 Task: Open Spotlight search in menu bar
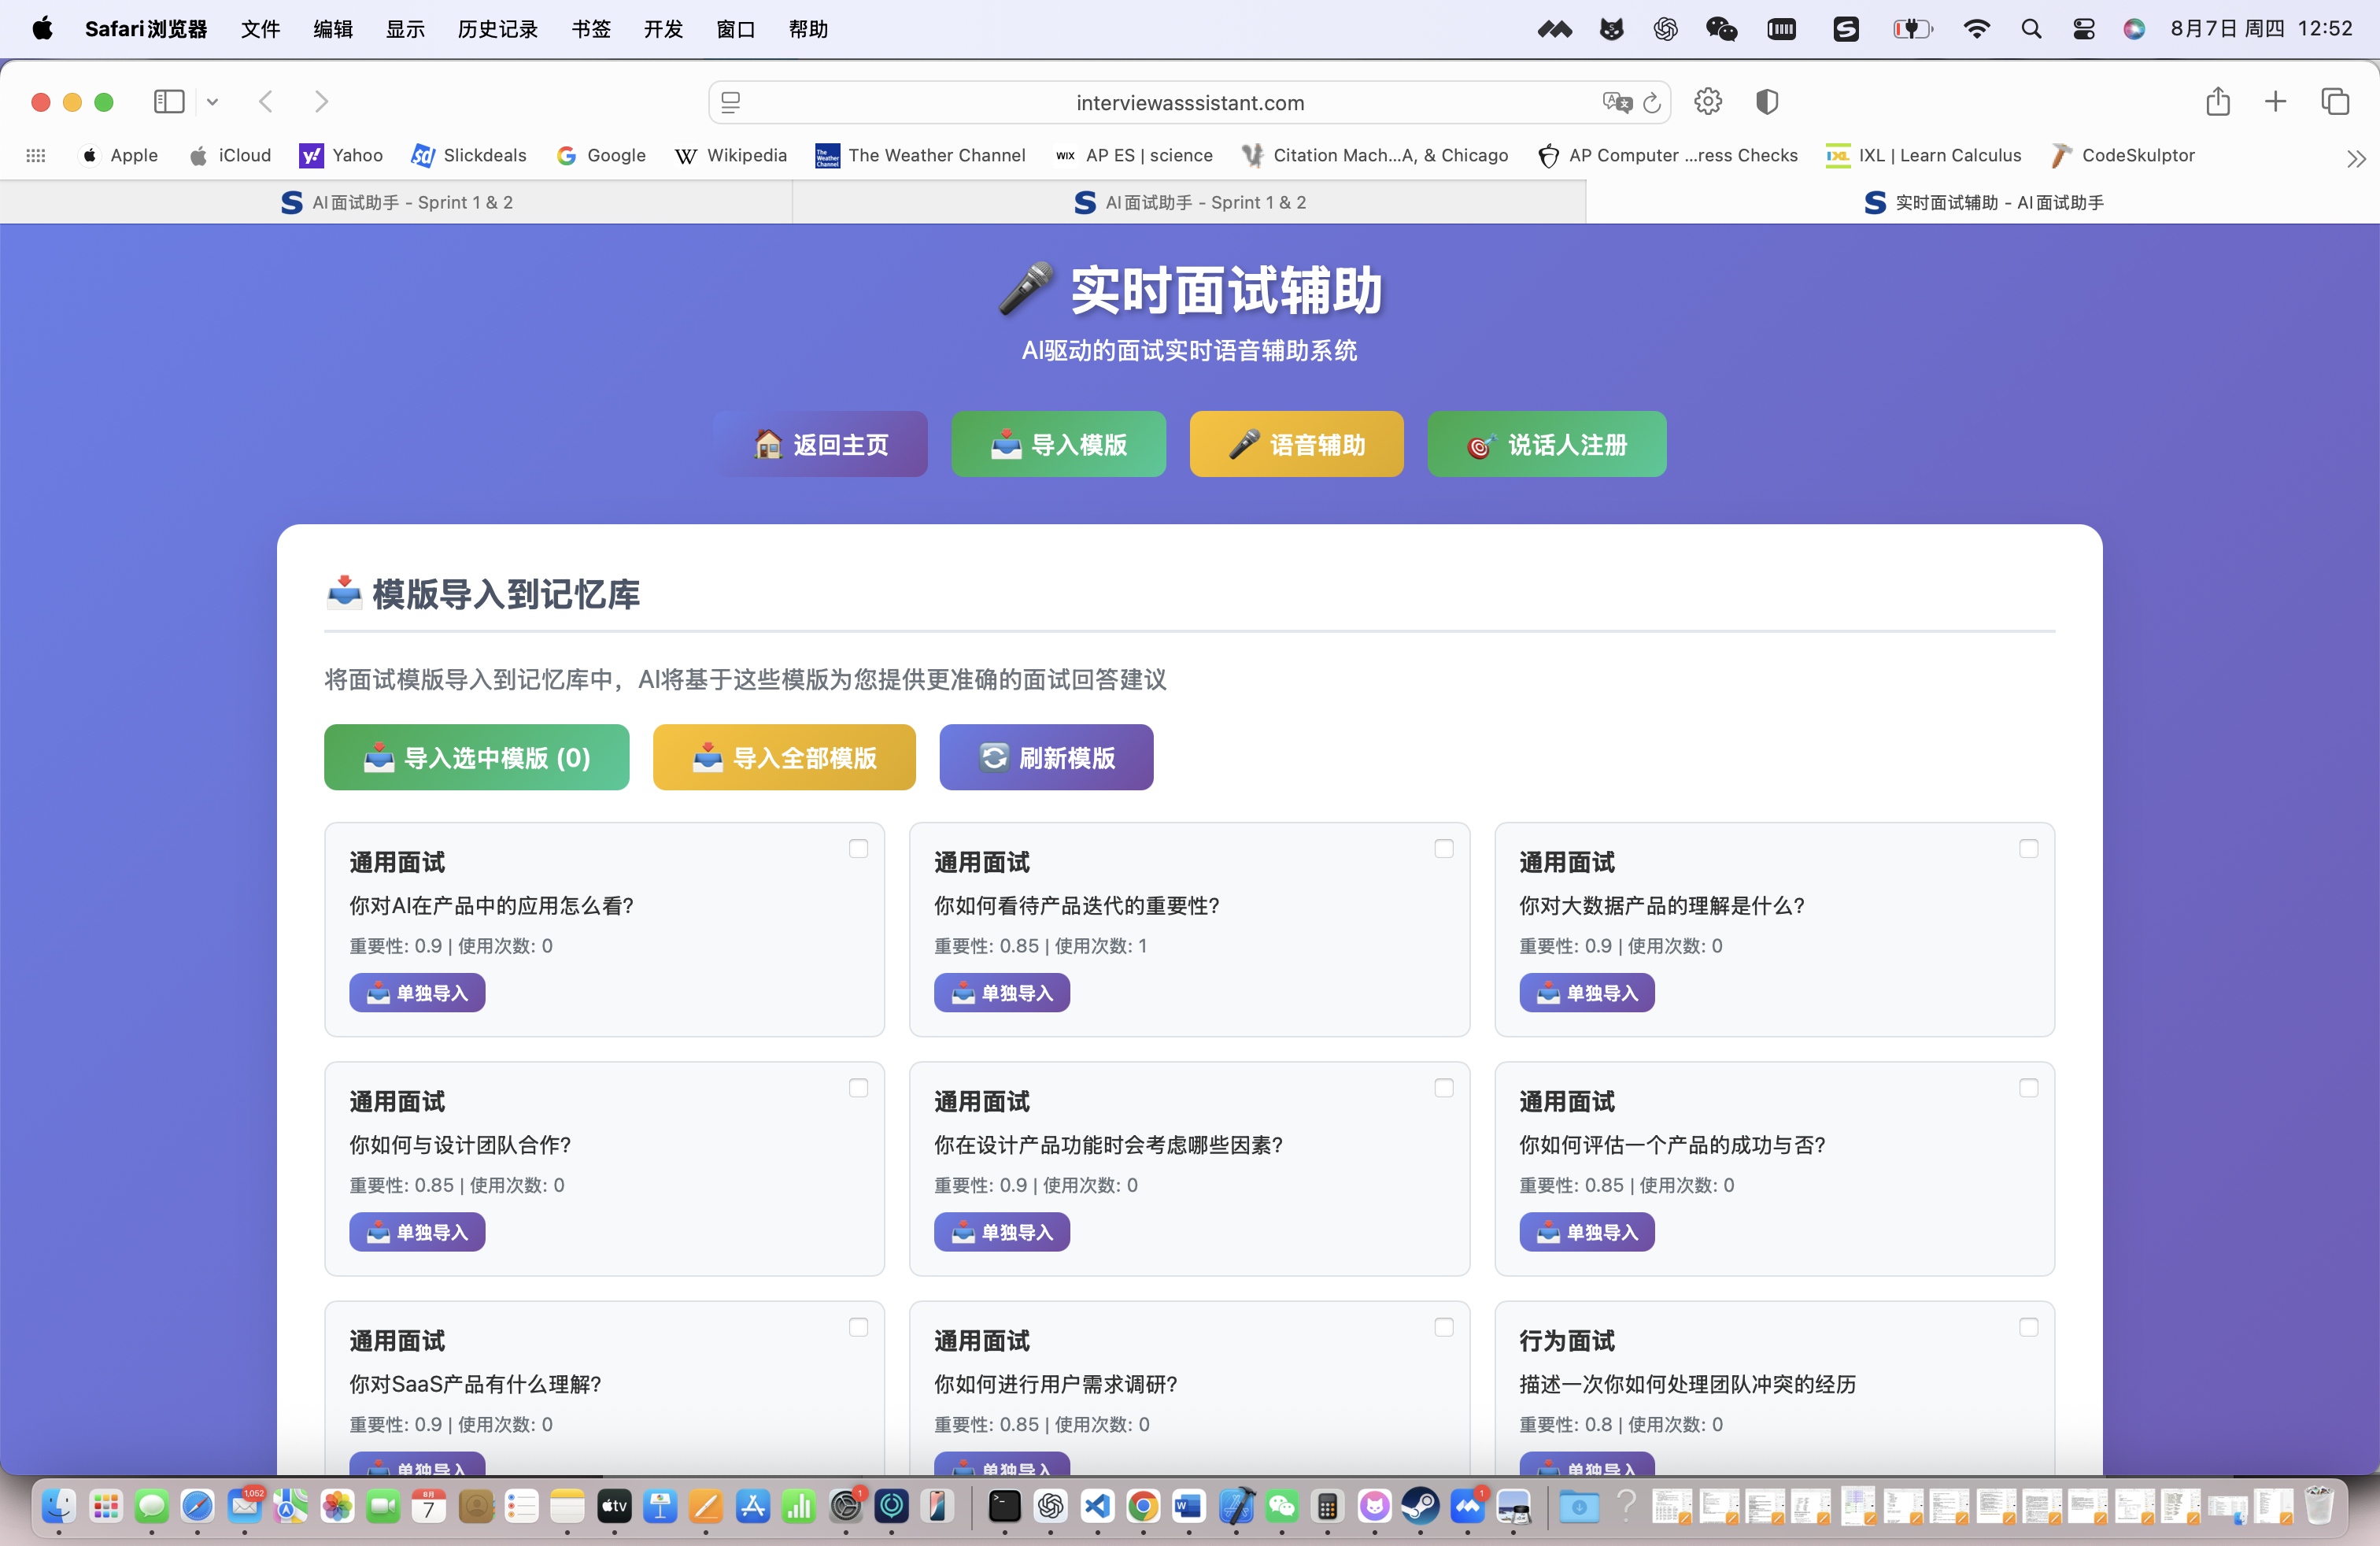click(2030, 29)
